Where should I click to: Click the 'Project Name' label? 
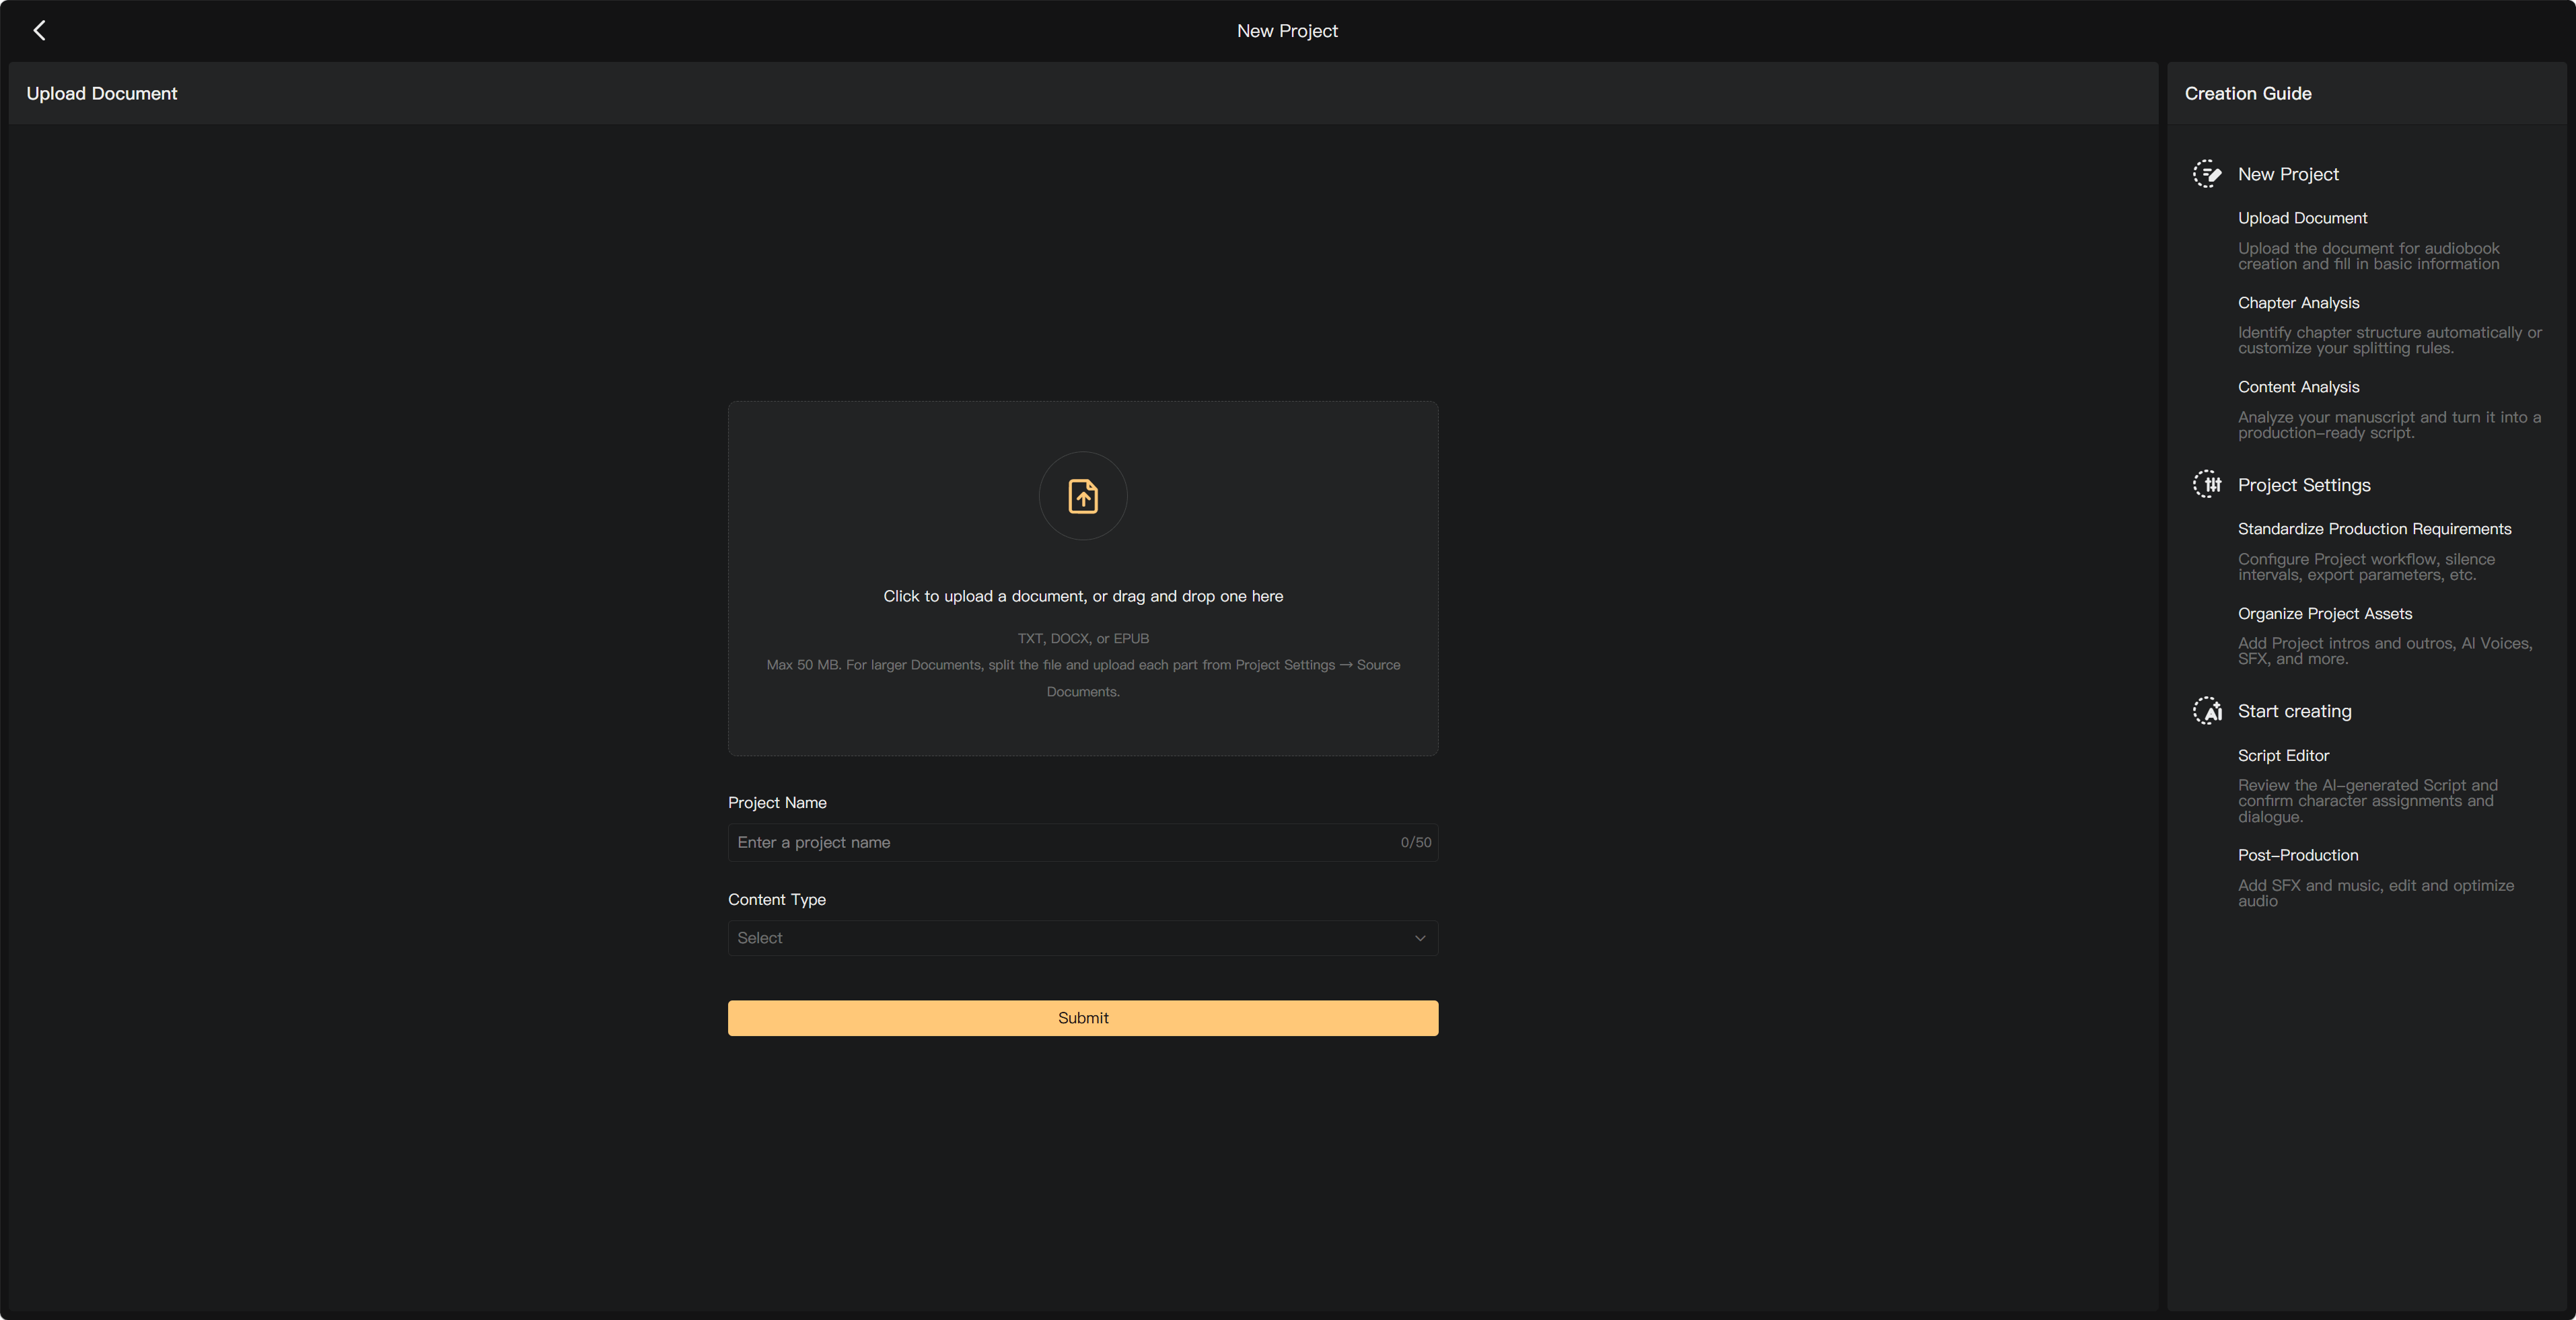(x=777, y=803)
